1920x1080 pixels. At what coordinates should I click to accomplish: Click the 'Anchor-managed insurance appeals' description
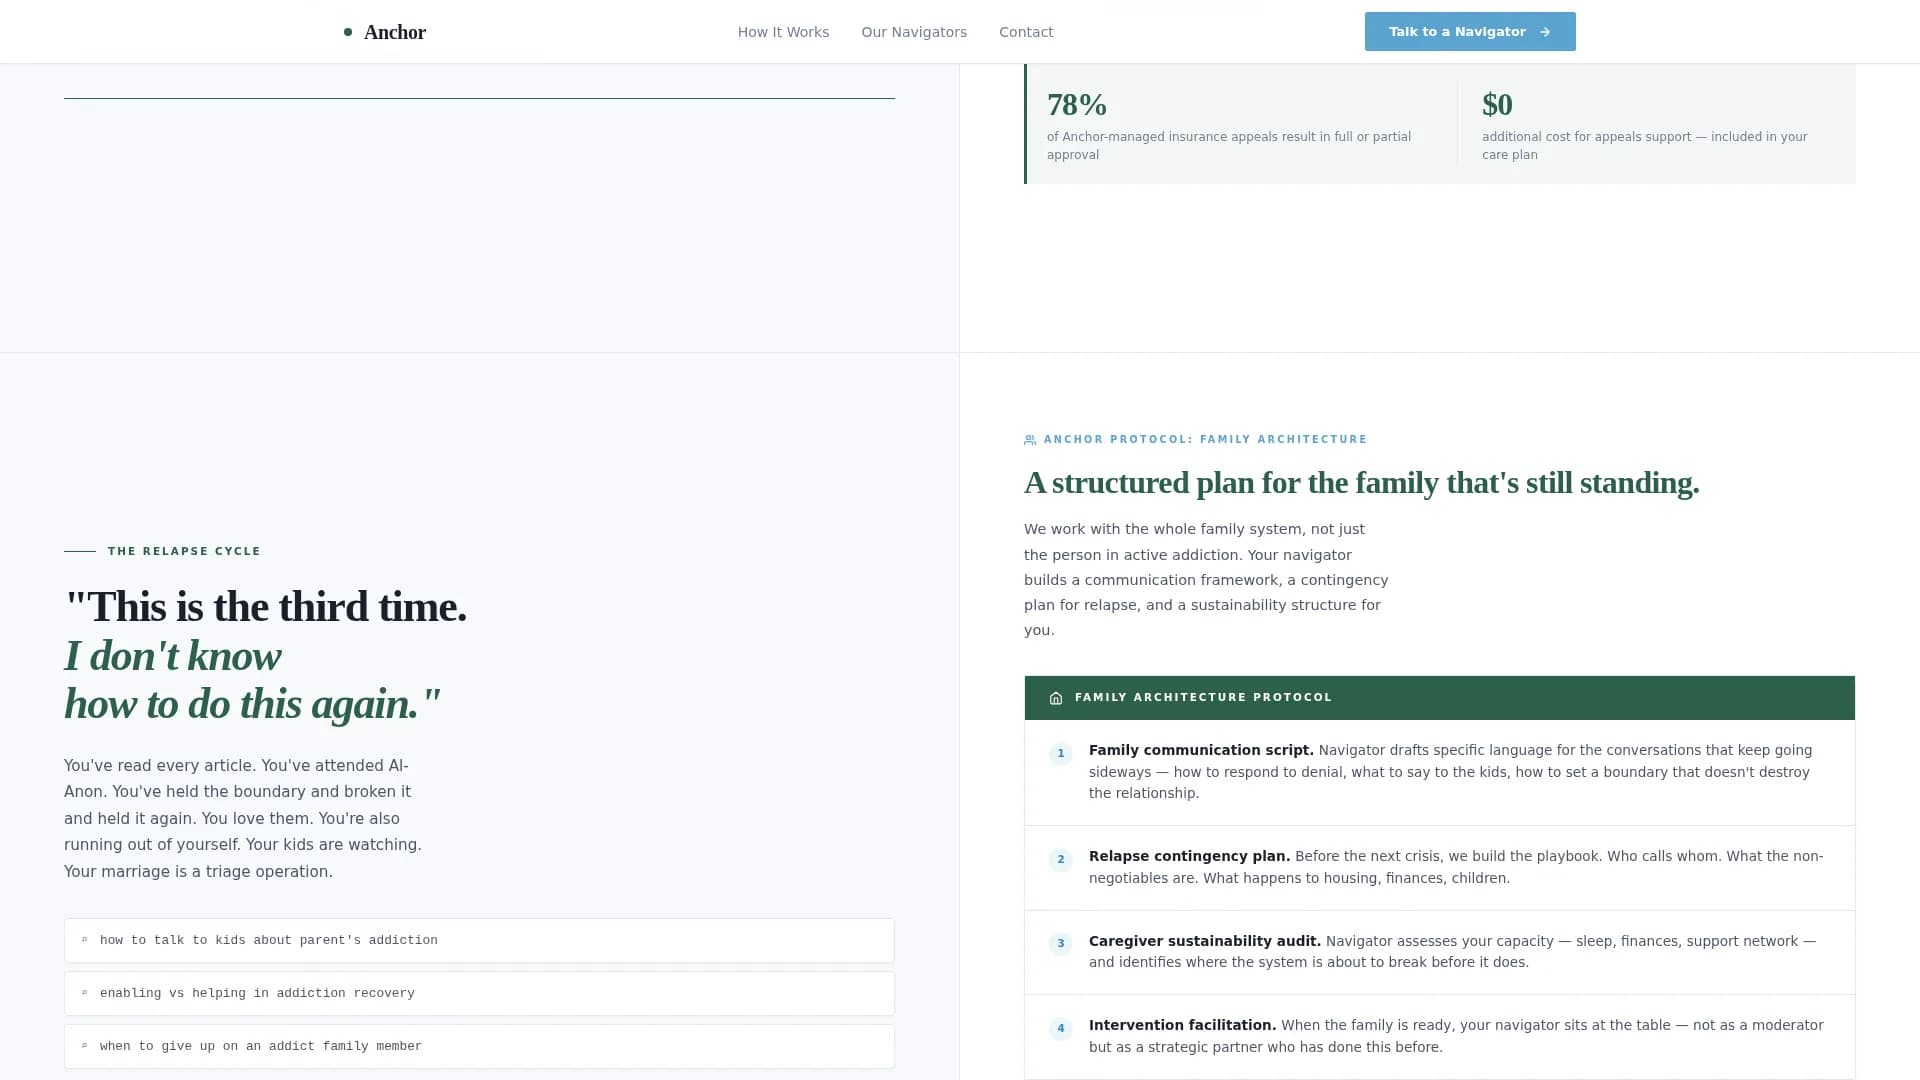1229,145
